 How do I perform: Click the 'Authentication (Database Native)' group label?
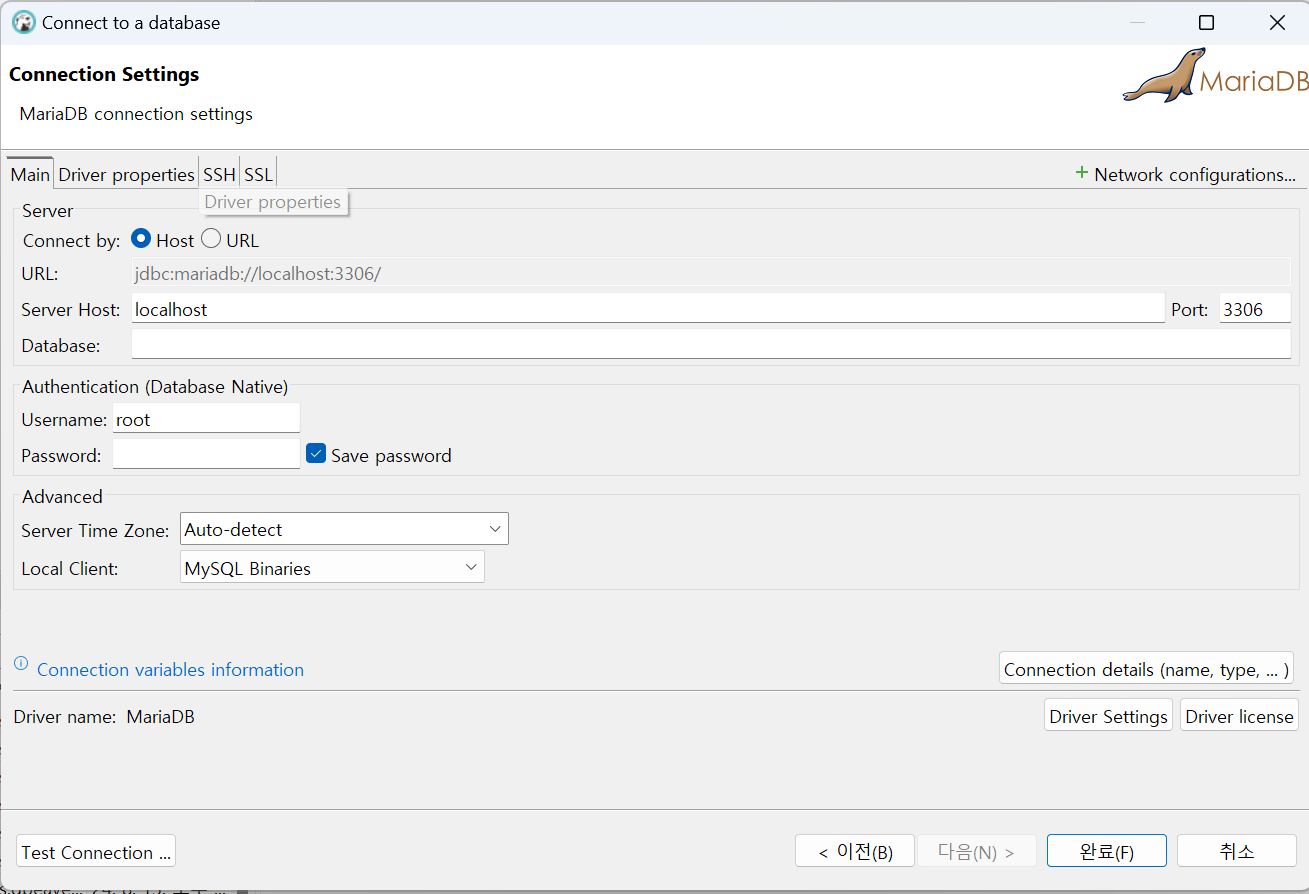click(155, 386)
